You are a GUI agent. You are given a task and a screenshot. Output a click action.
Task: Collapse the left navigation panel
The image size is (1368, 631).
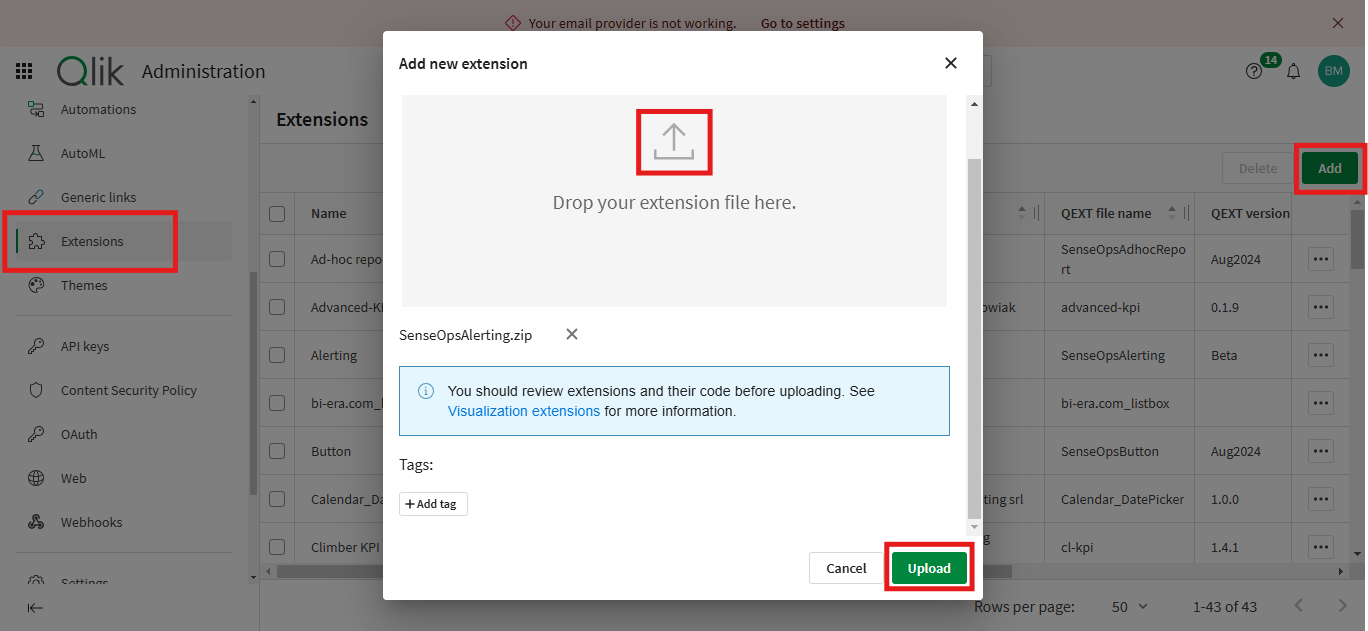pos(34,607)
